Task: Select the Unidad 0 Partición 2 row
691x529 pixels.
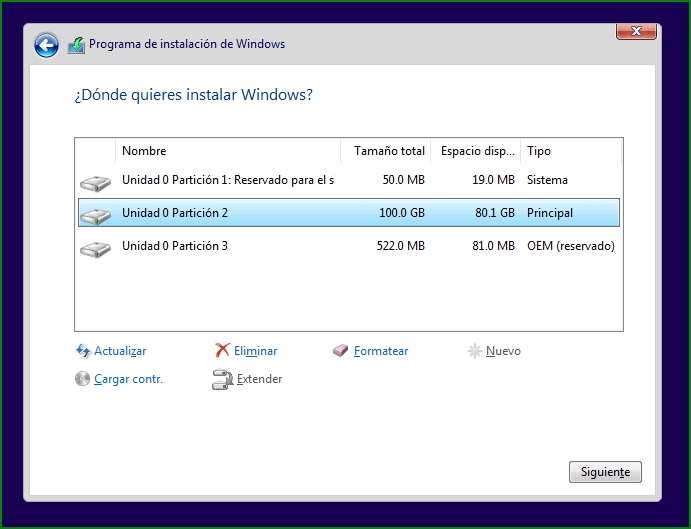Action: [x=349, y=213]
